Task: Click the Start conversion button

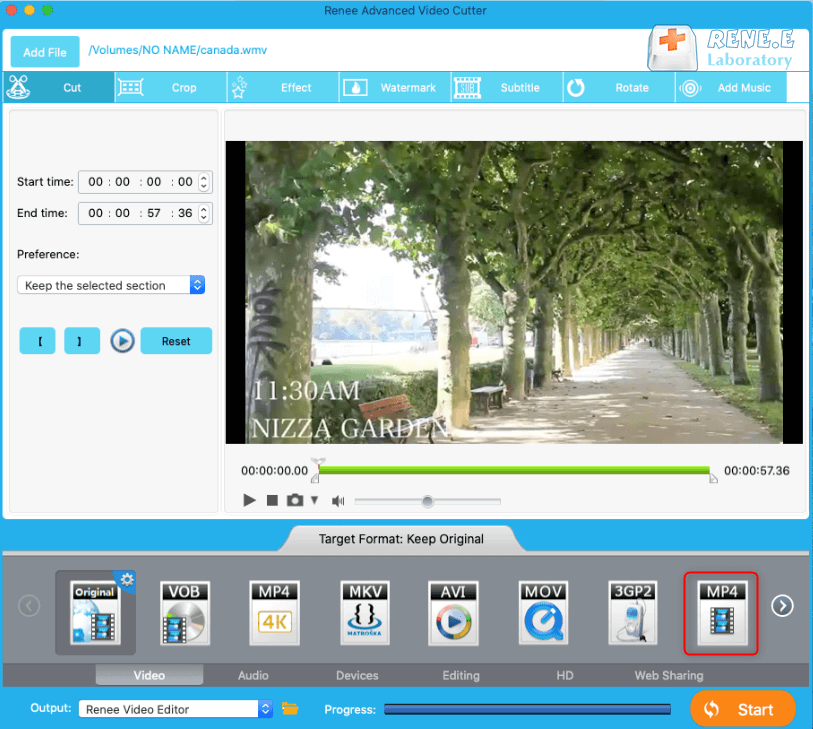Action: [x=742, y=709]
